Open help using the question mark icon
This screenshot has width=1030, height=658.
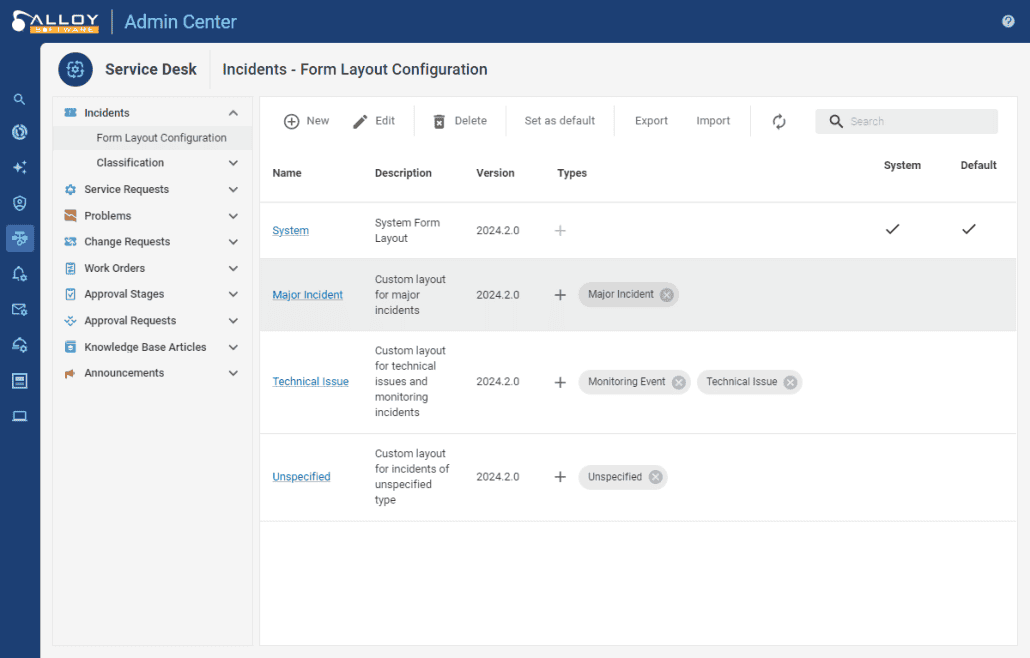coord(1009,21)
